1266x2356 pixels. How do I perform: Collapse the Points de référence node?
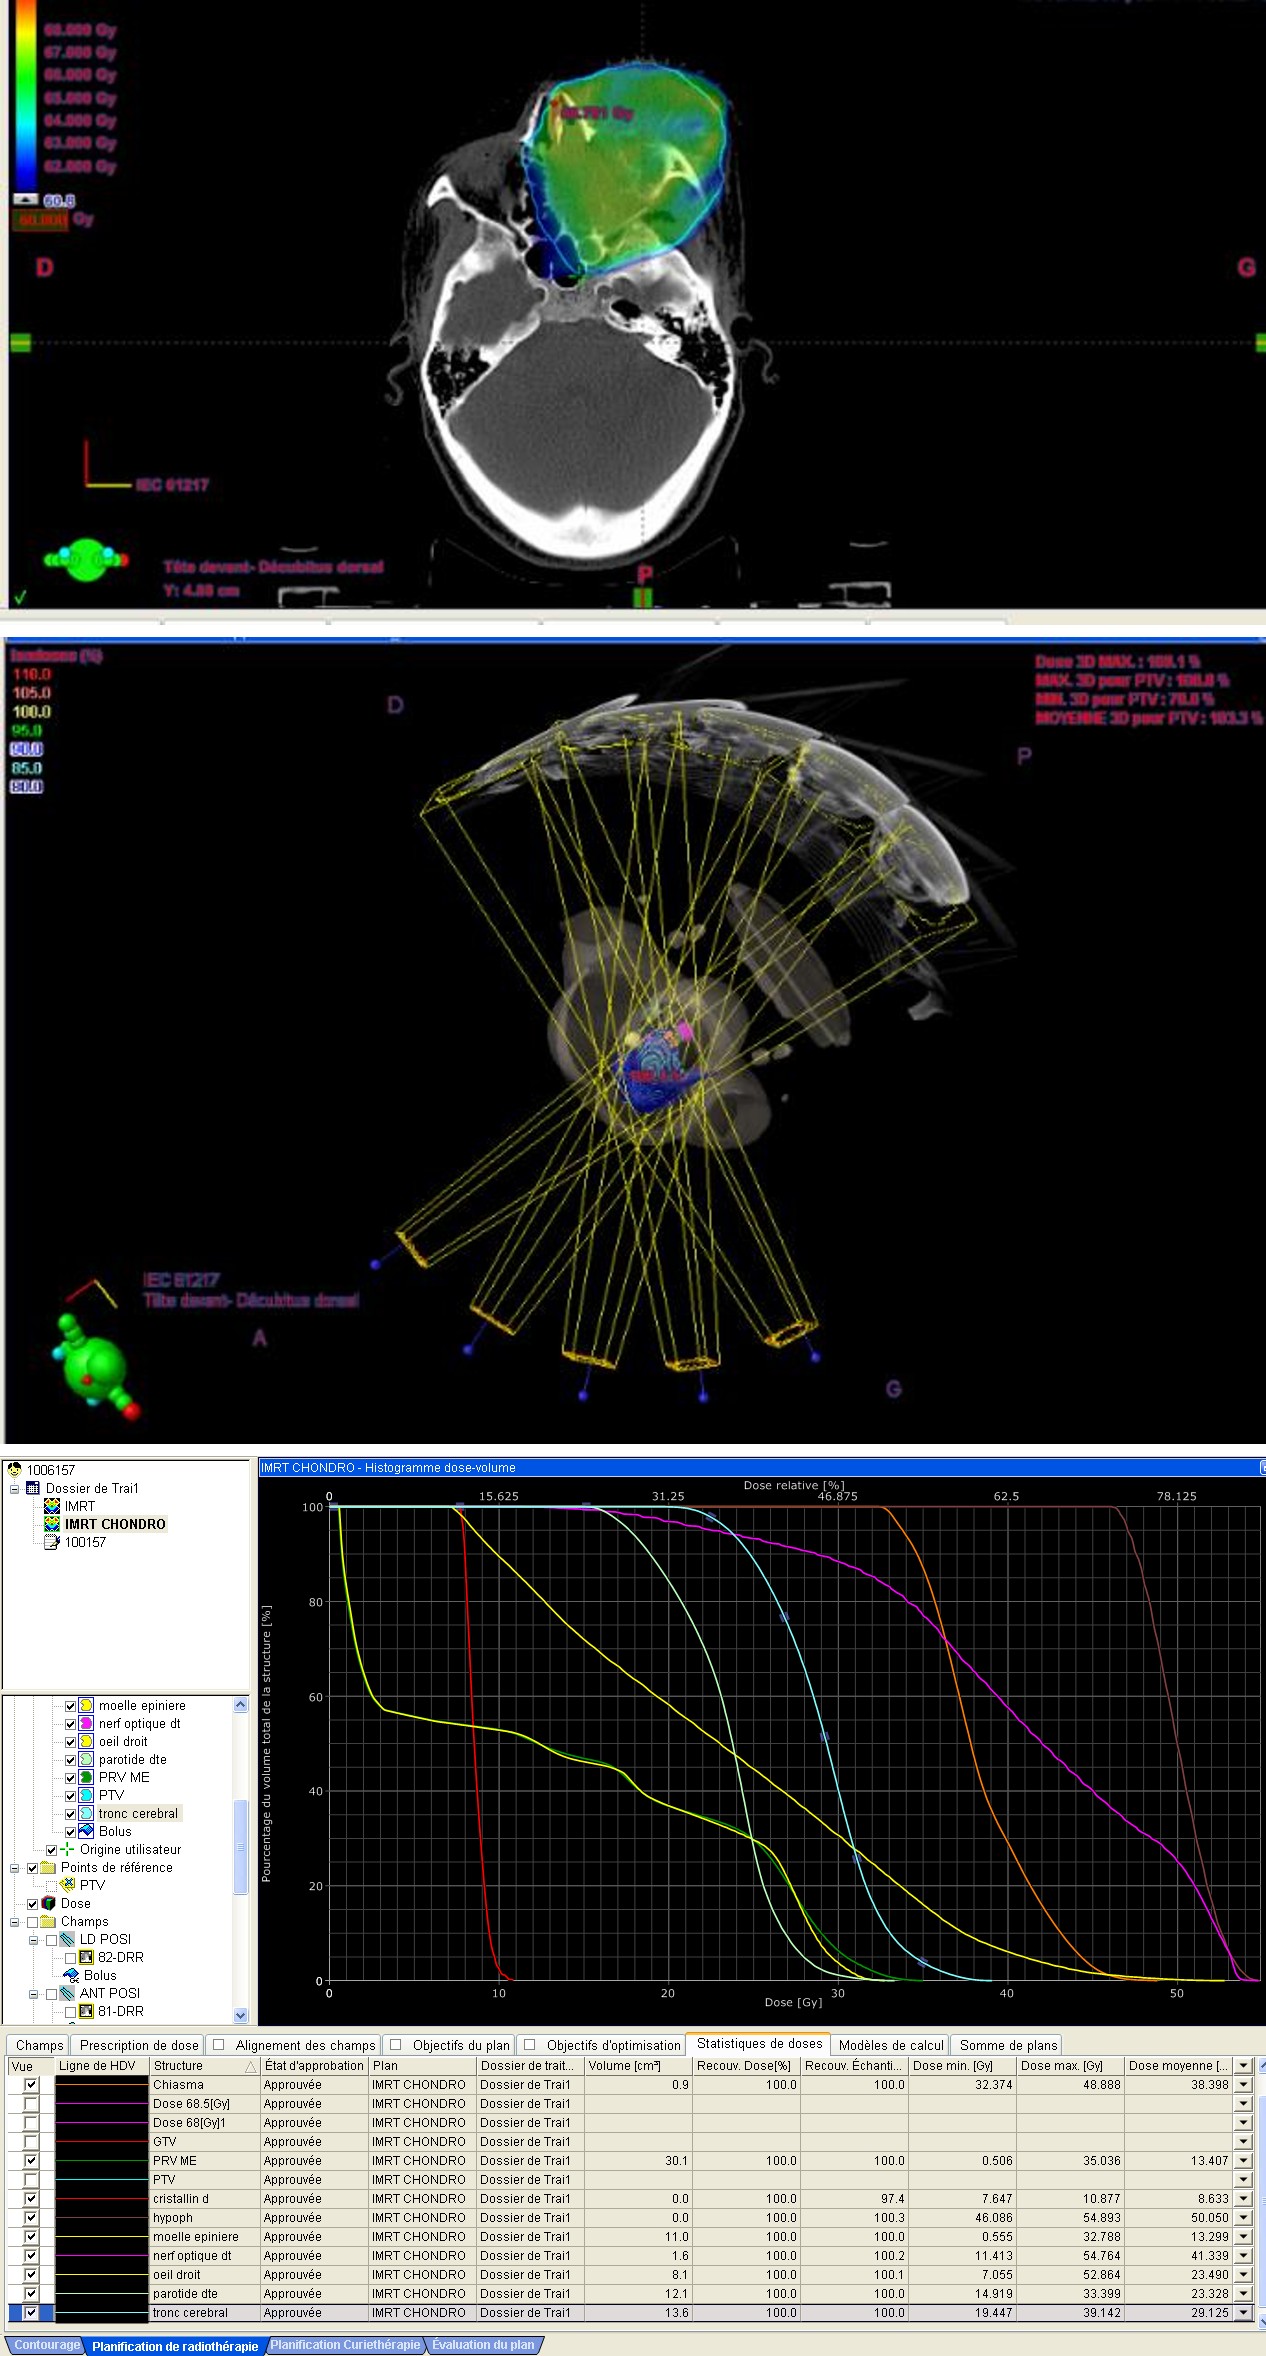(15, 1867)
